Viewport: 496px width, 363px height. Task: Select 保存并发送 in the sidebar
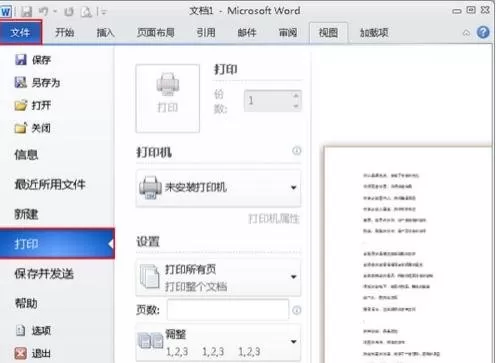pos(44,274)
